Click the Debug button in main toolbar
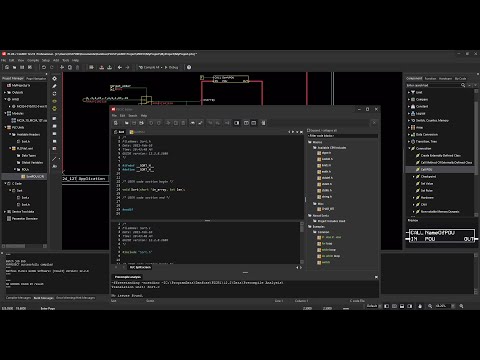Viewport: 480px width, 360px height. pos(171,67)
